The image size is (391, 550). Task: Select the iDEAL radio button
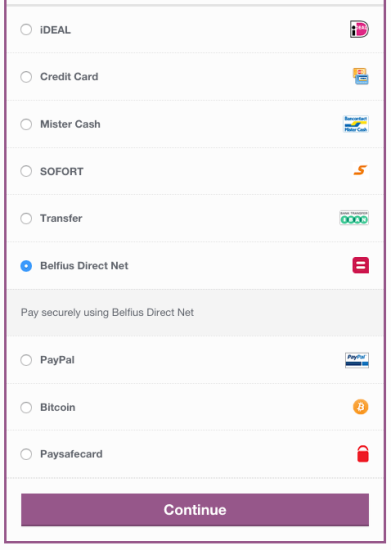click(x=26, y=29)
